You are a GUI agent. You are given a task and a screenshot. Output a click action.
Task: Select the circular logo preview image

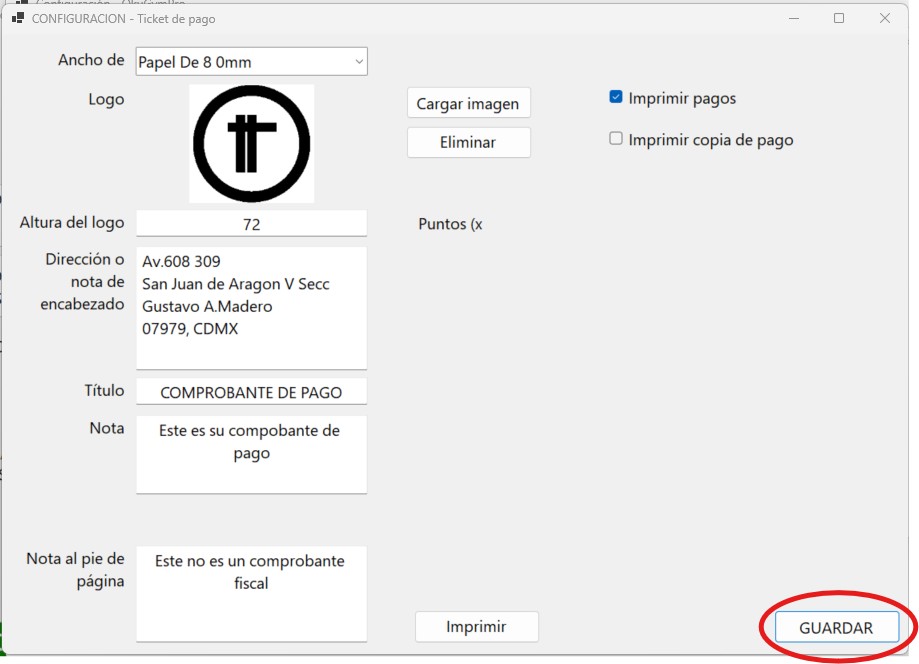tap(251, 143)
